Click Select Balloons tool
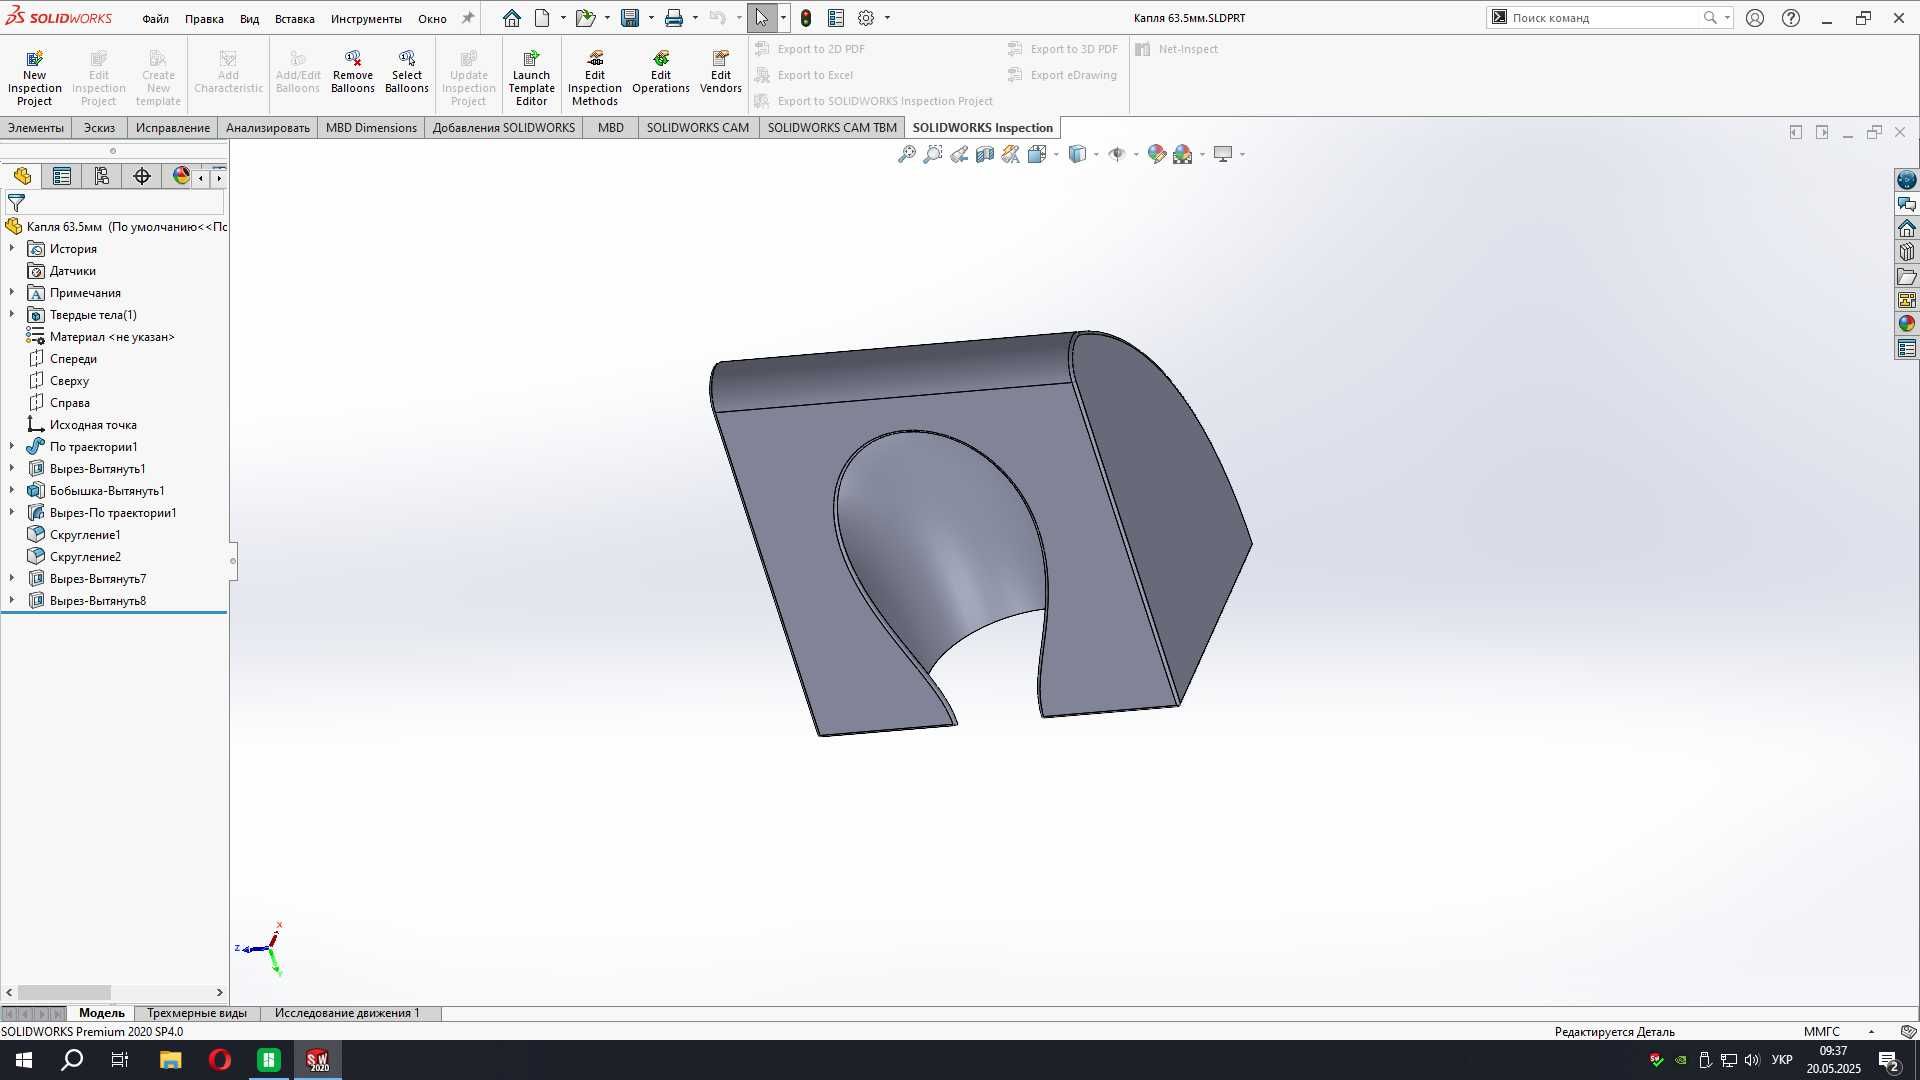The height and width of the screenshot is (1080, 1920). (407, 71)
